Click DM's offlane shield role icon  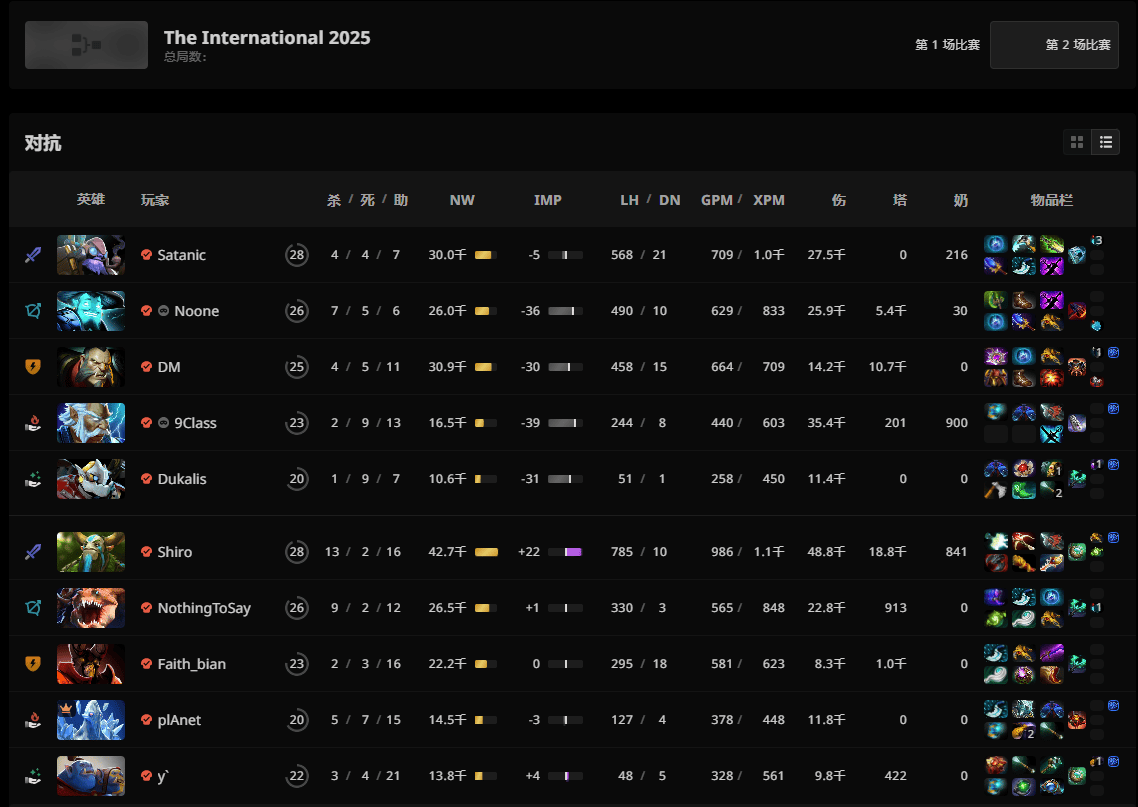coord(33,367)
